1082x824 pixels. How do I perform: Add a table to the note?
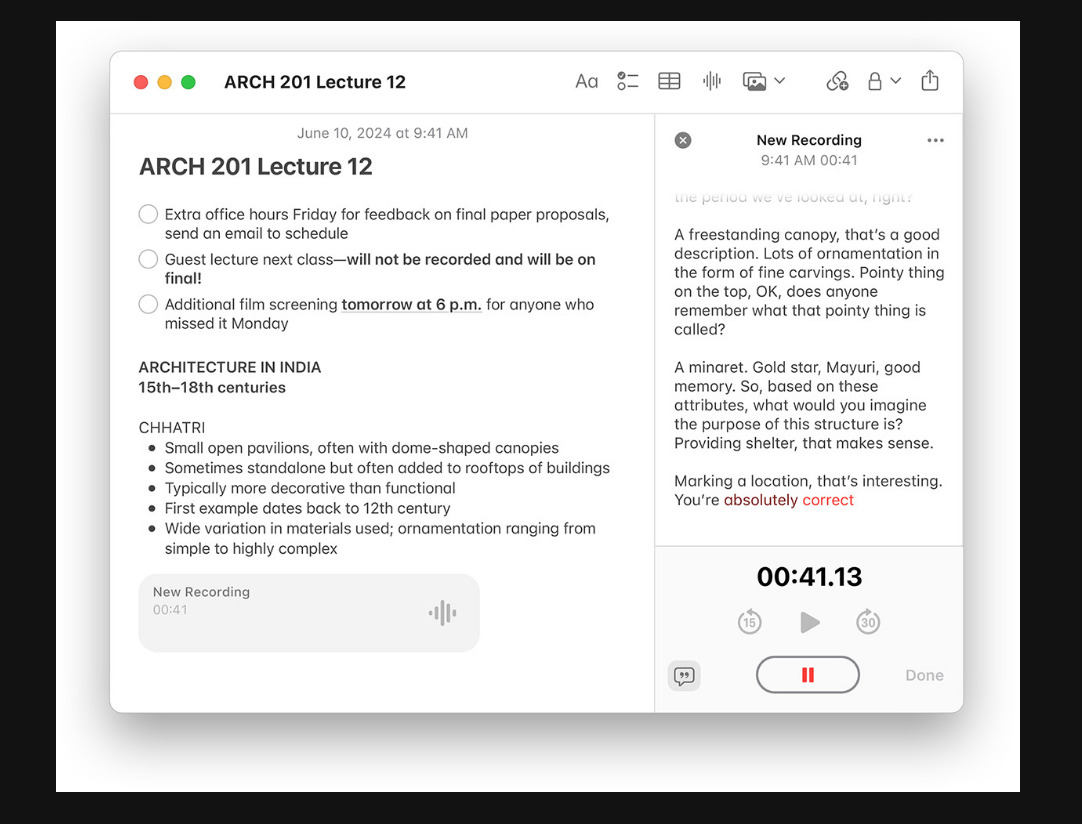point(669,82)
